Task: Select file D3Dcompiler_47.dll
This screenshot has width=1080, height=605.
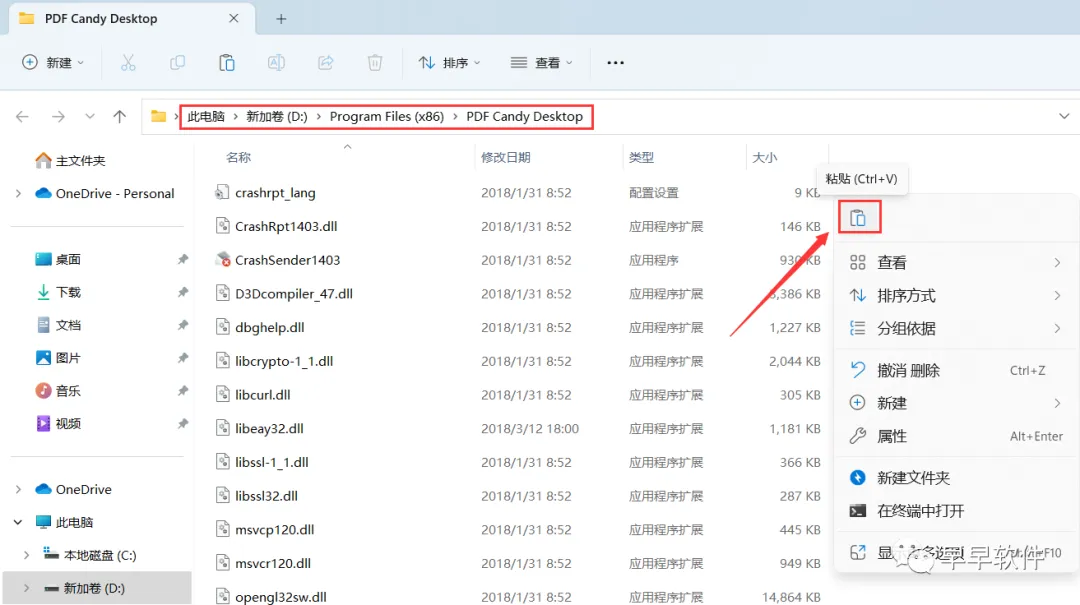Action: 294,294
